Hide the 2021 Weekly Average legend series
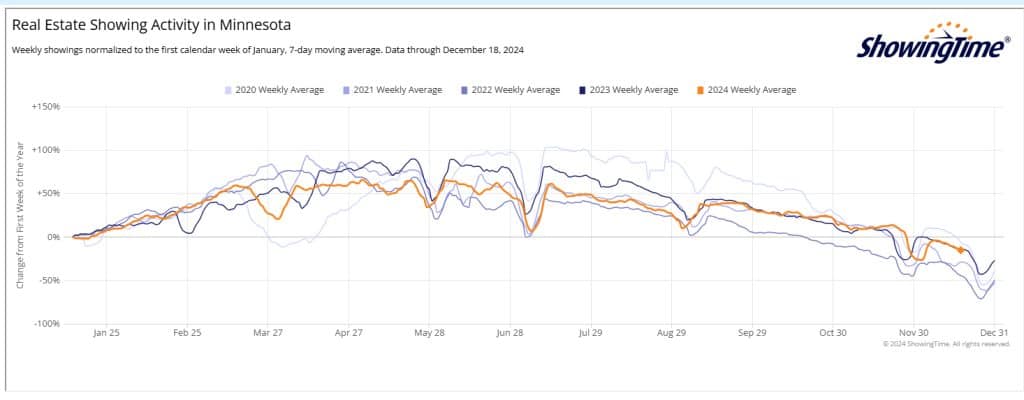Viewport: 1024px width, 400px height. [396, 90]
